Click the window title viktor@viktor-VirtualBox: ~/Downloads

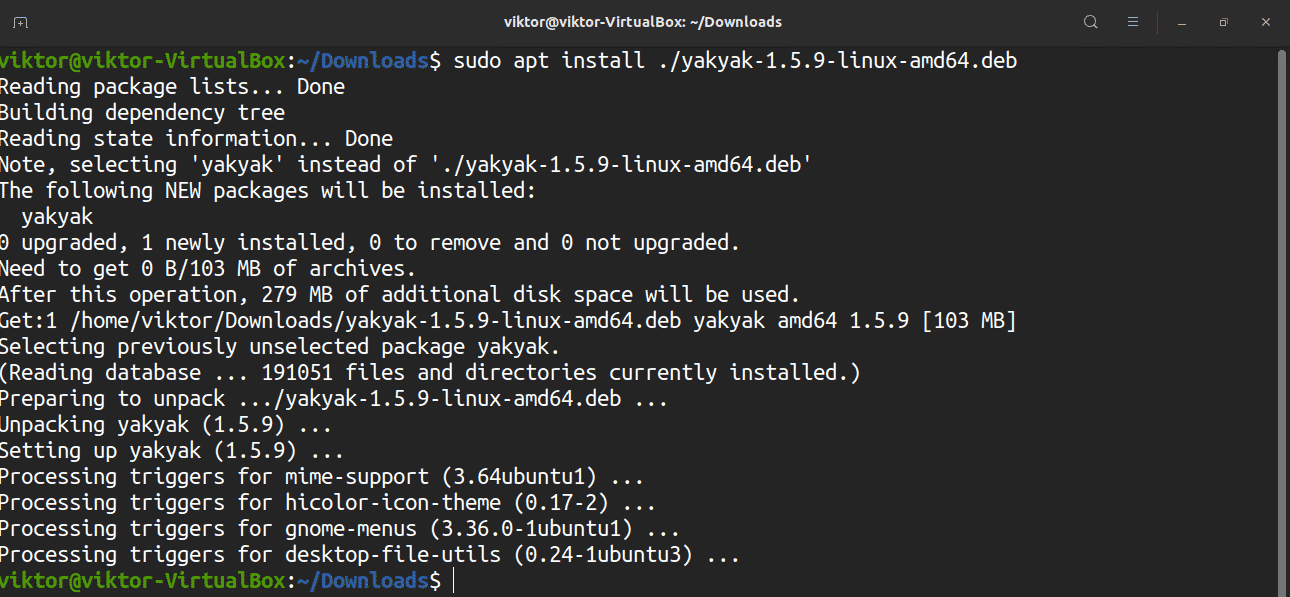[643, 22]
